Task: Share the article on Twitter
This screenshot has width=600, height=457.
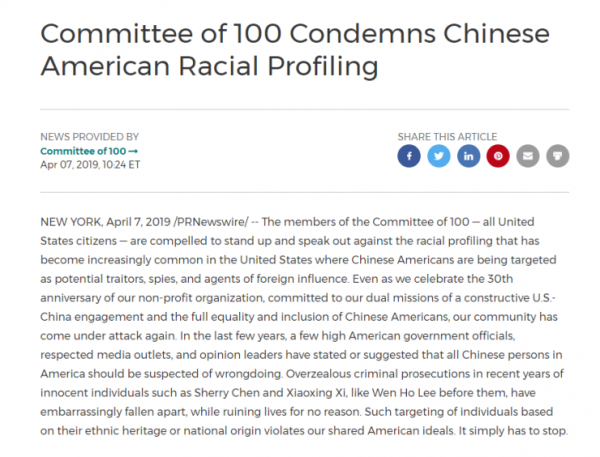Action: 439,156
